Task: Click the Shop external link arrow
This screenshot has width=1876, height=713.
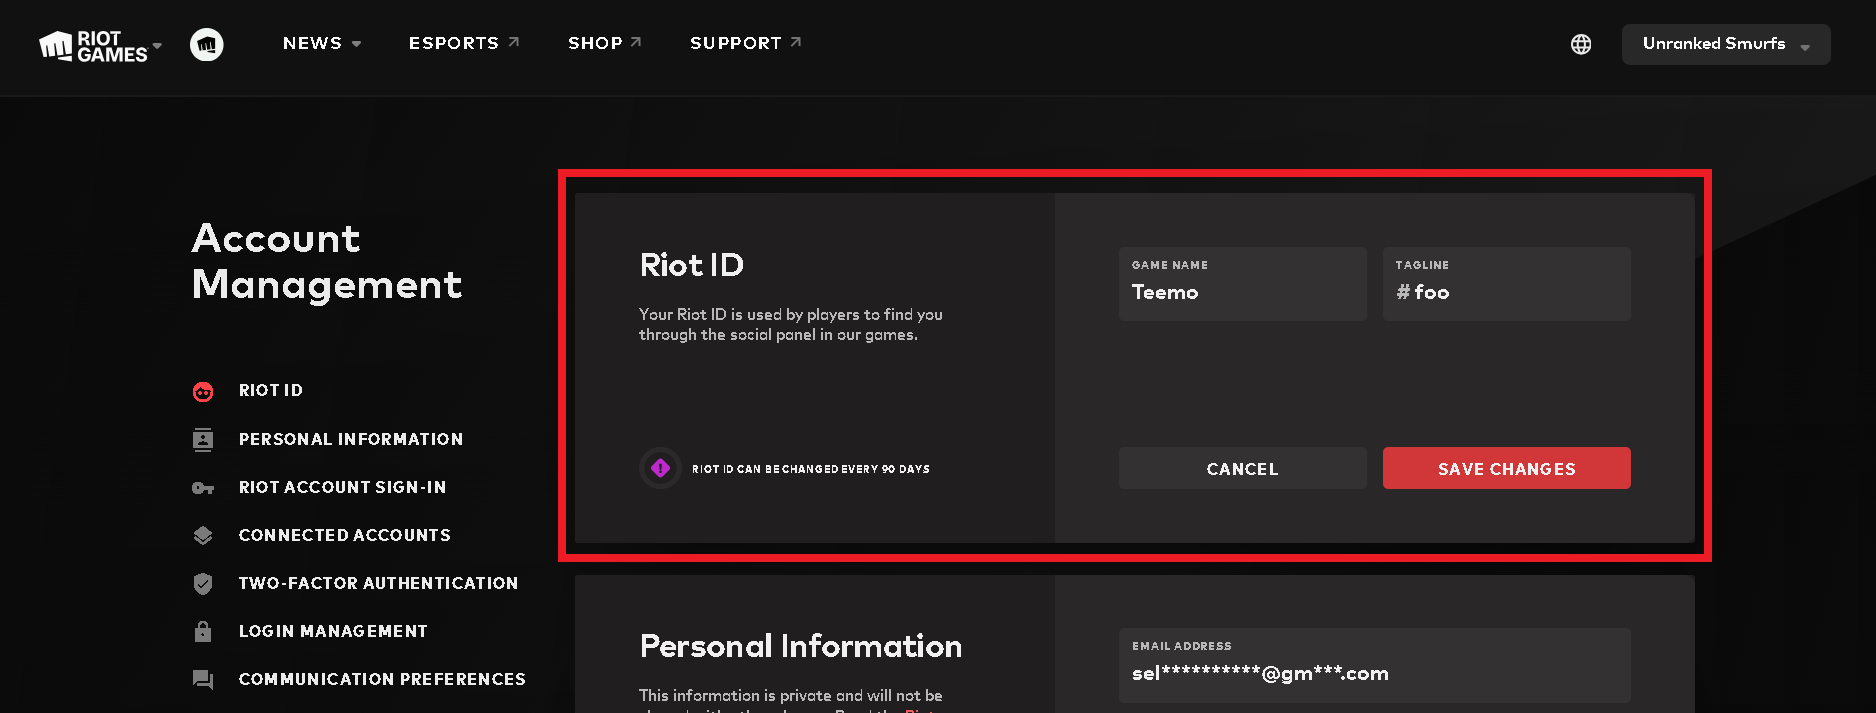Action: pos(636,42)
